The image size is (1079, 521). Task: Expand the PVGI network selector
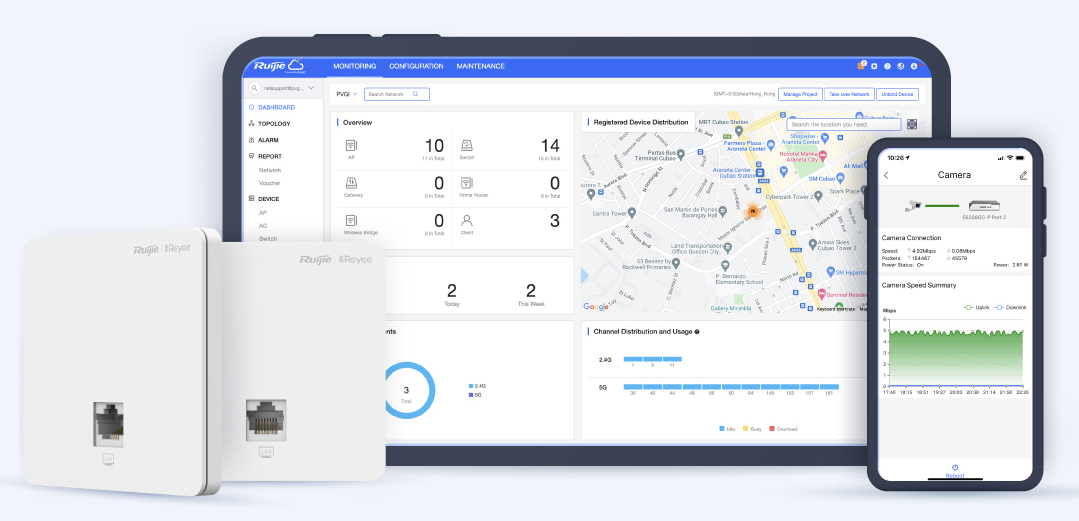[x=347, y=94]
